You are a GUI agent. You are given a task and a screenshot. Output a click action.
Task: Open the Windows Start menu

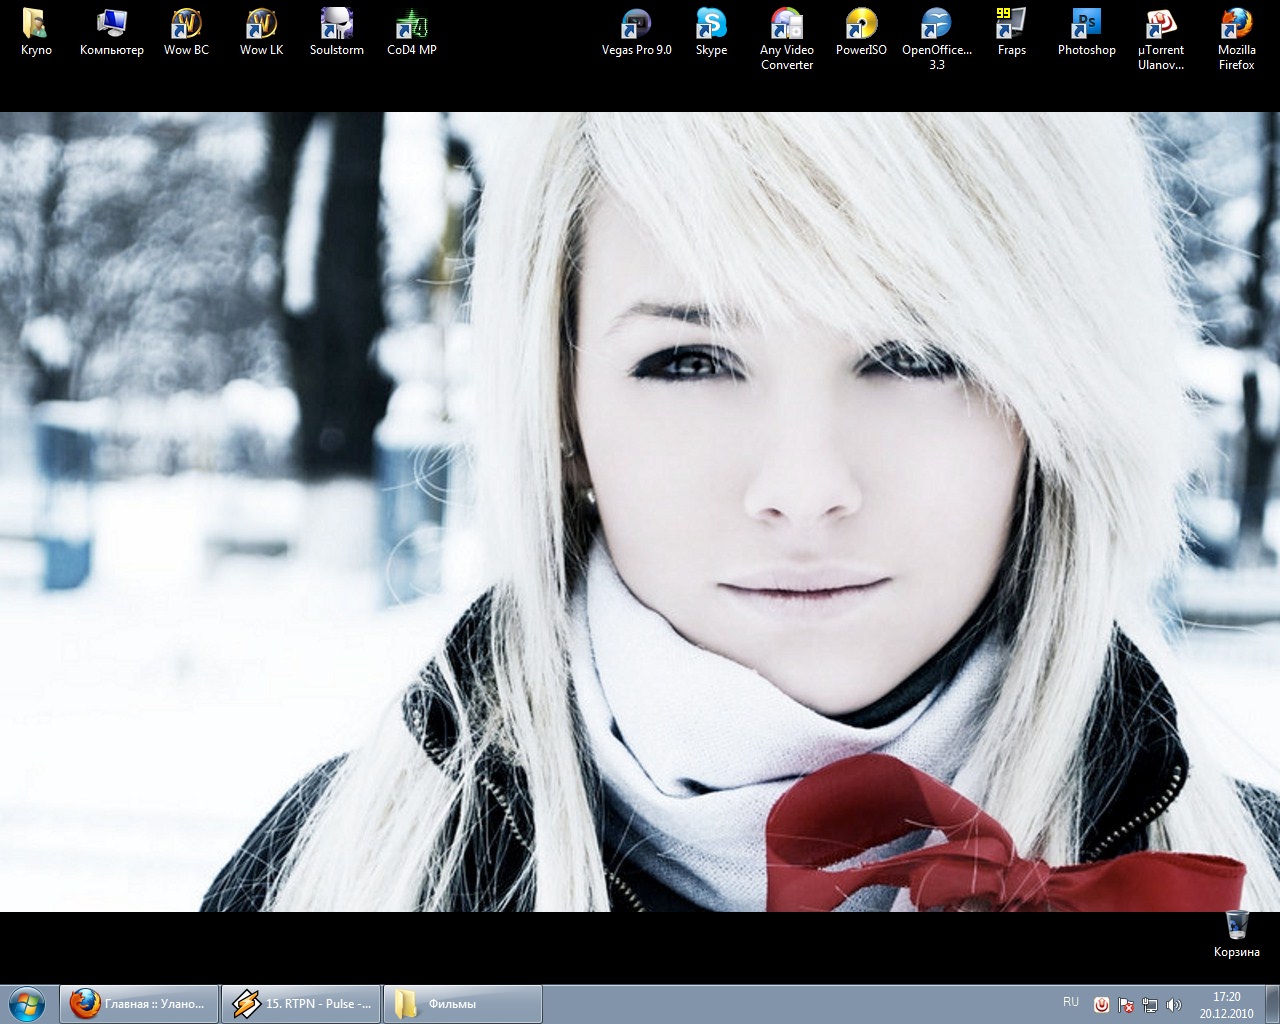click(x=27, y=1003)
